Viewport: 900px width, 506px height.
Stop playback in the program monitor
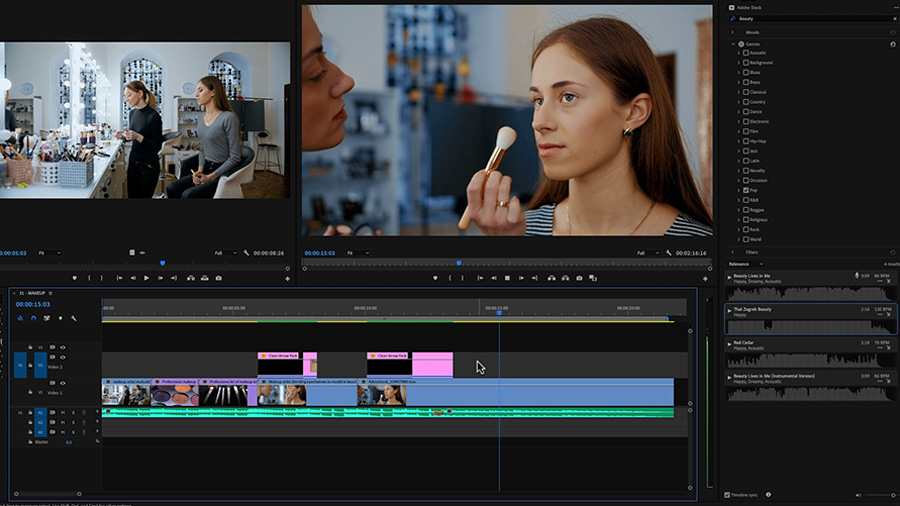click(507, 278)
